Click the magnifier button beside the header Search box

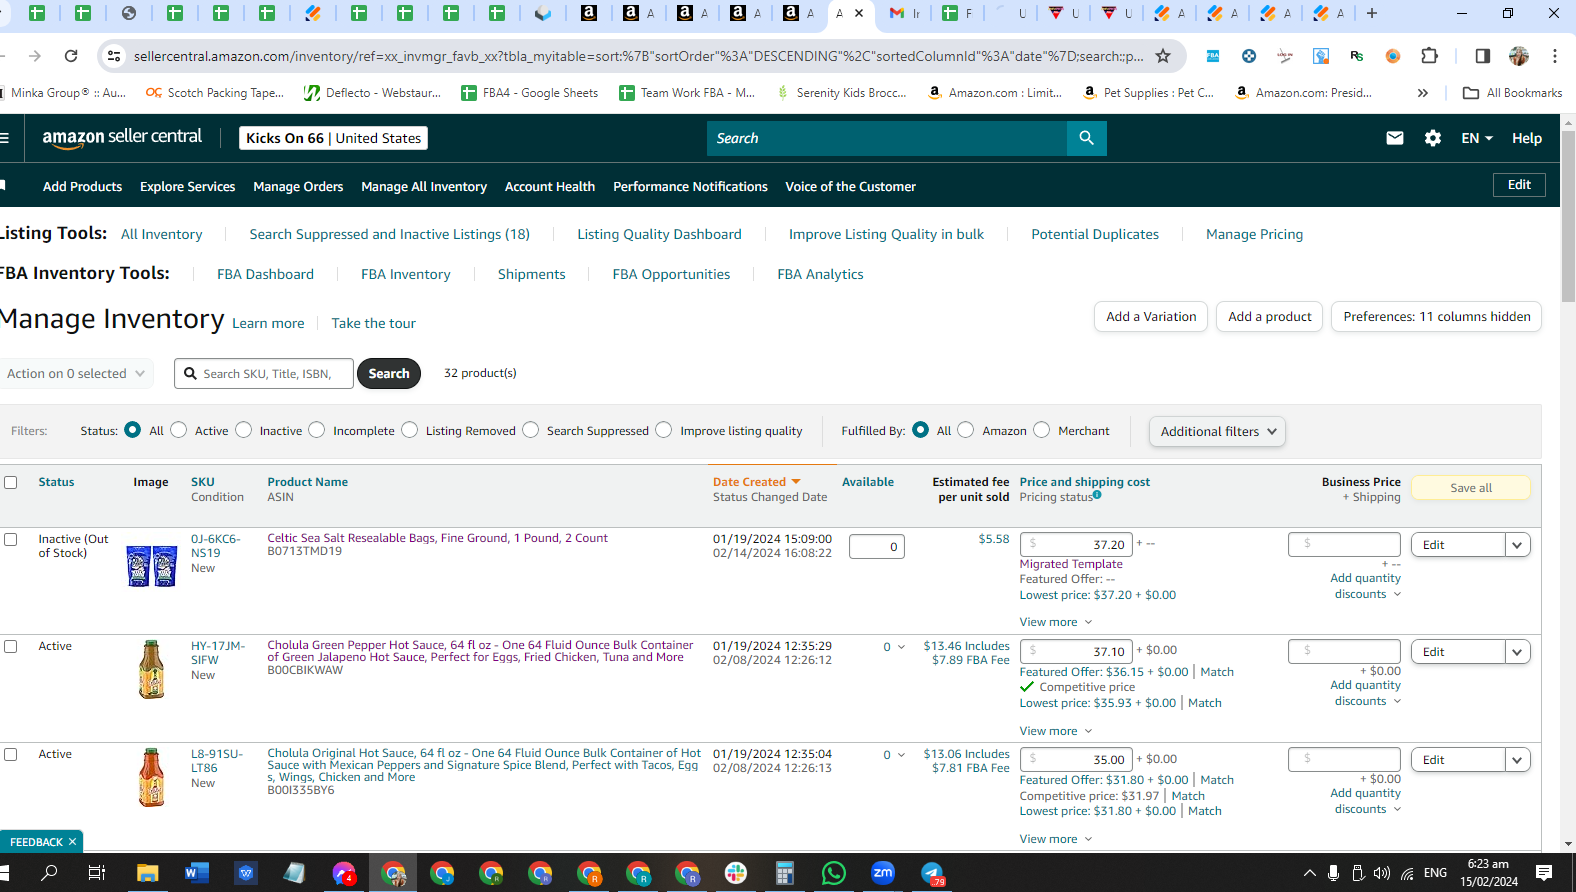click(1087, 138)
